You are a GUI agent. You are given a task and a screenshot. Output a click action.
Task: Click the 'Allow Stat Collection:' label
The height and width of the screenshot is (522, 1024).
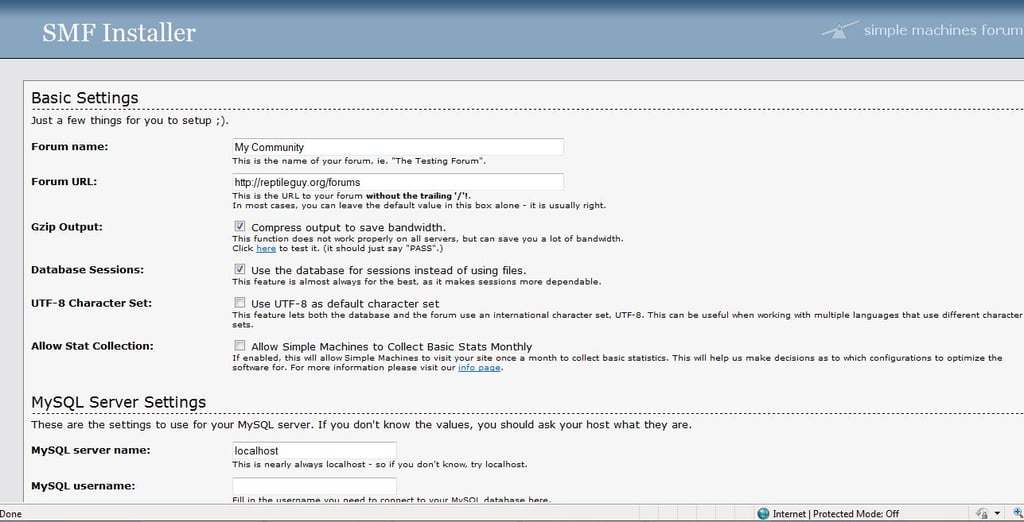tap(92, 346)
